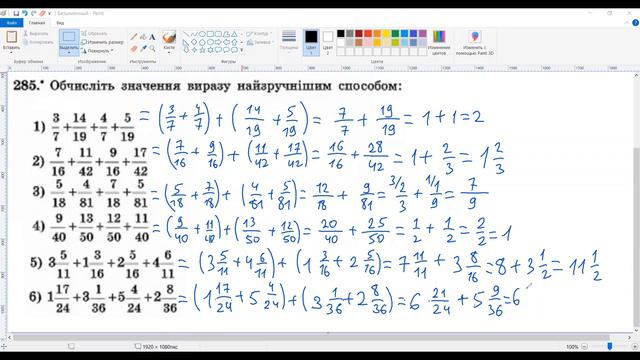Open the Select tool dropdown arrow
The width and height of the screenshot is (640, 360).
(x=69, y=53)
